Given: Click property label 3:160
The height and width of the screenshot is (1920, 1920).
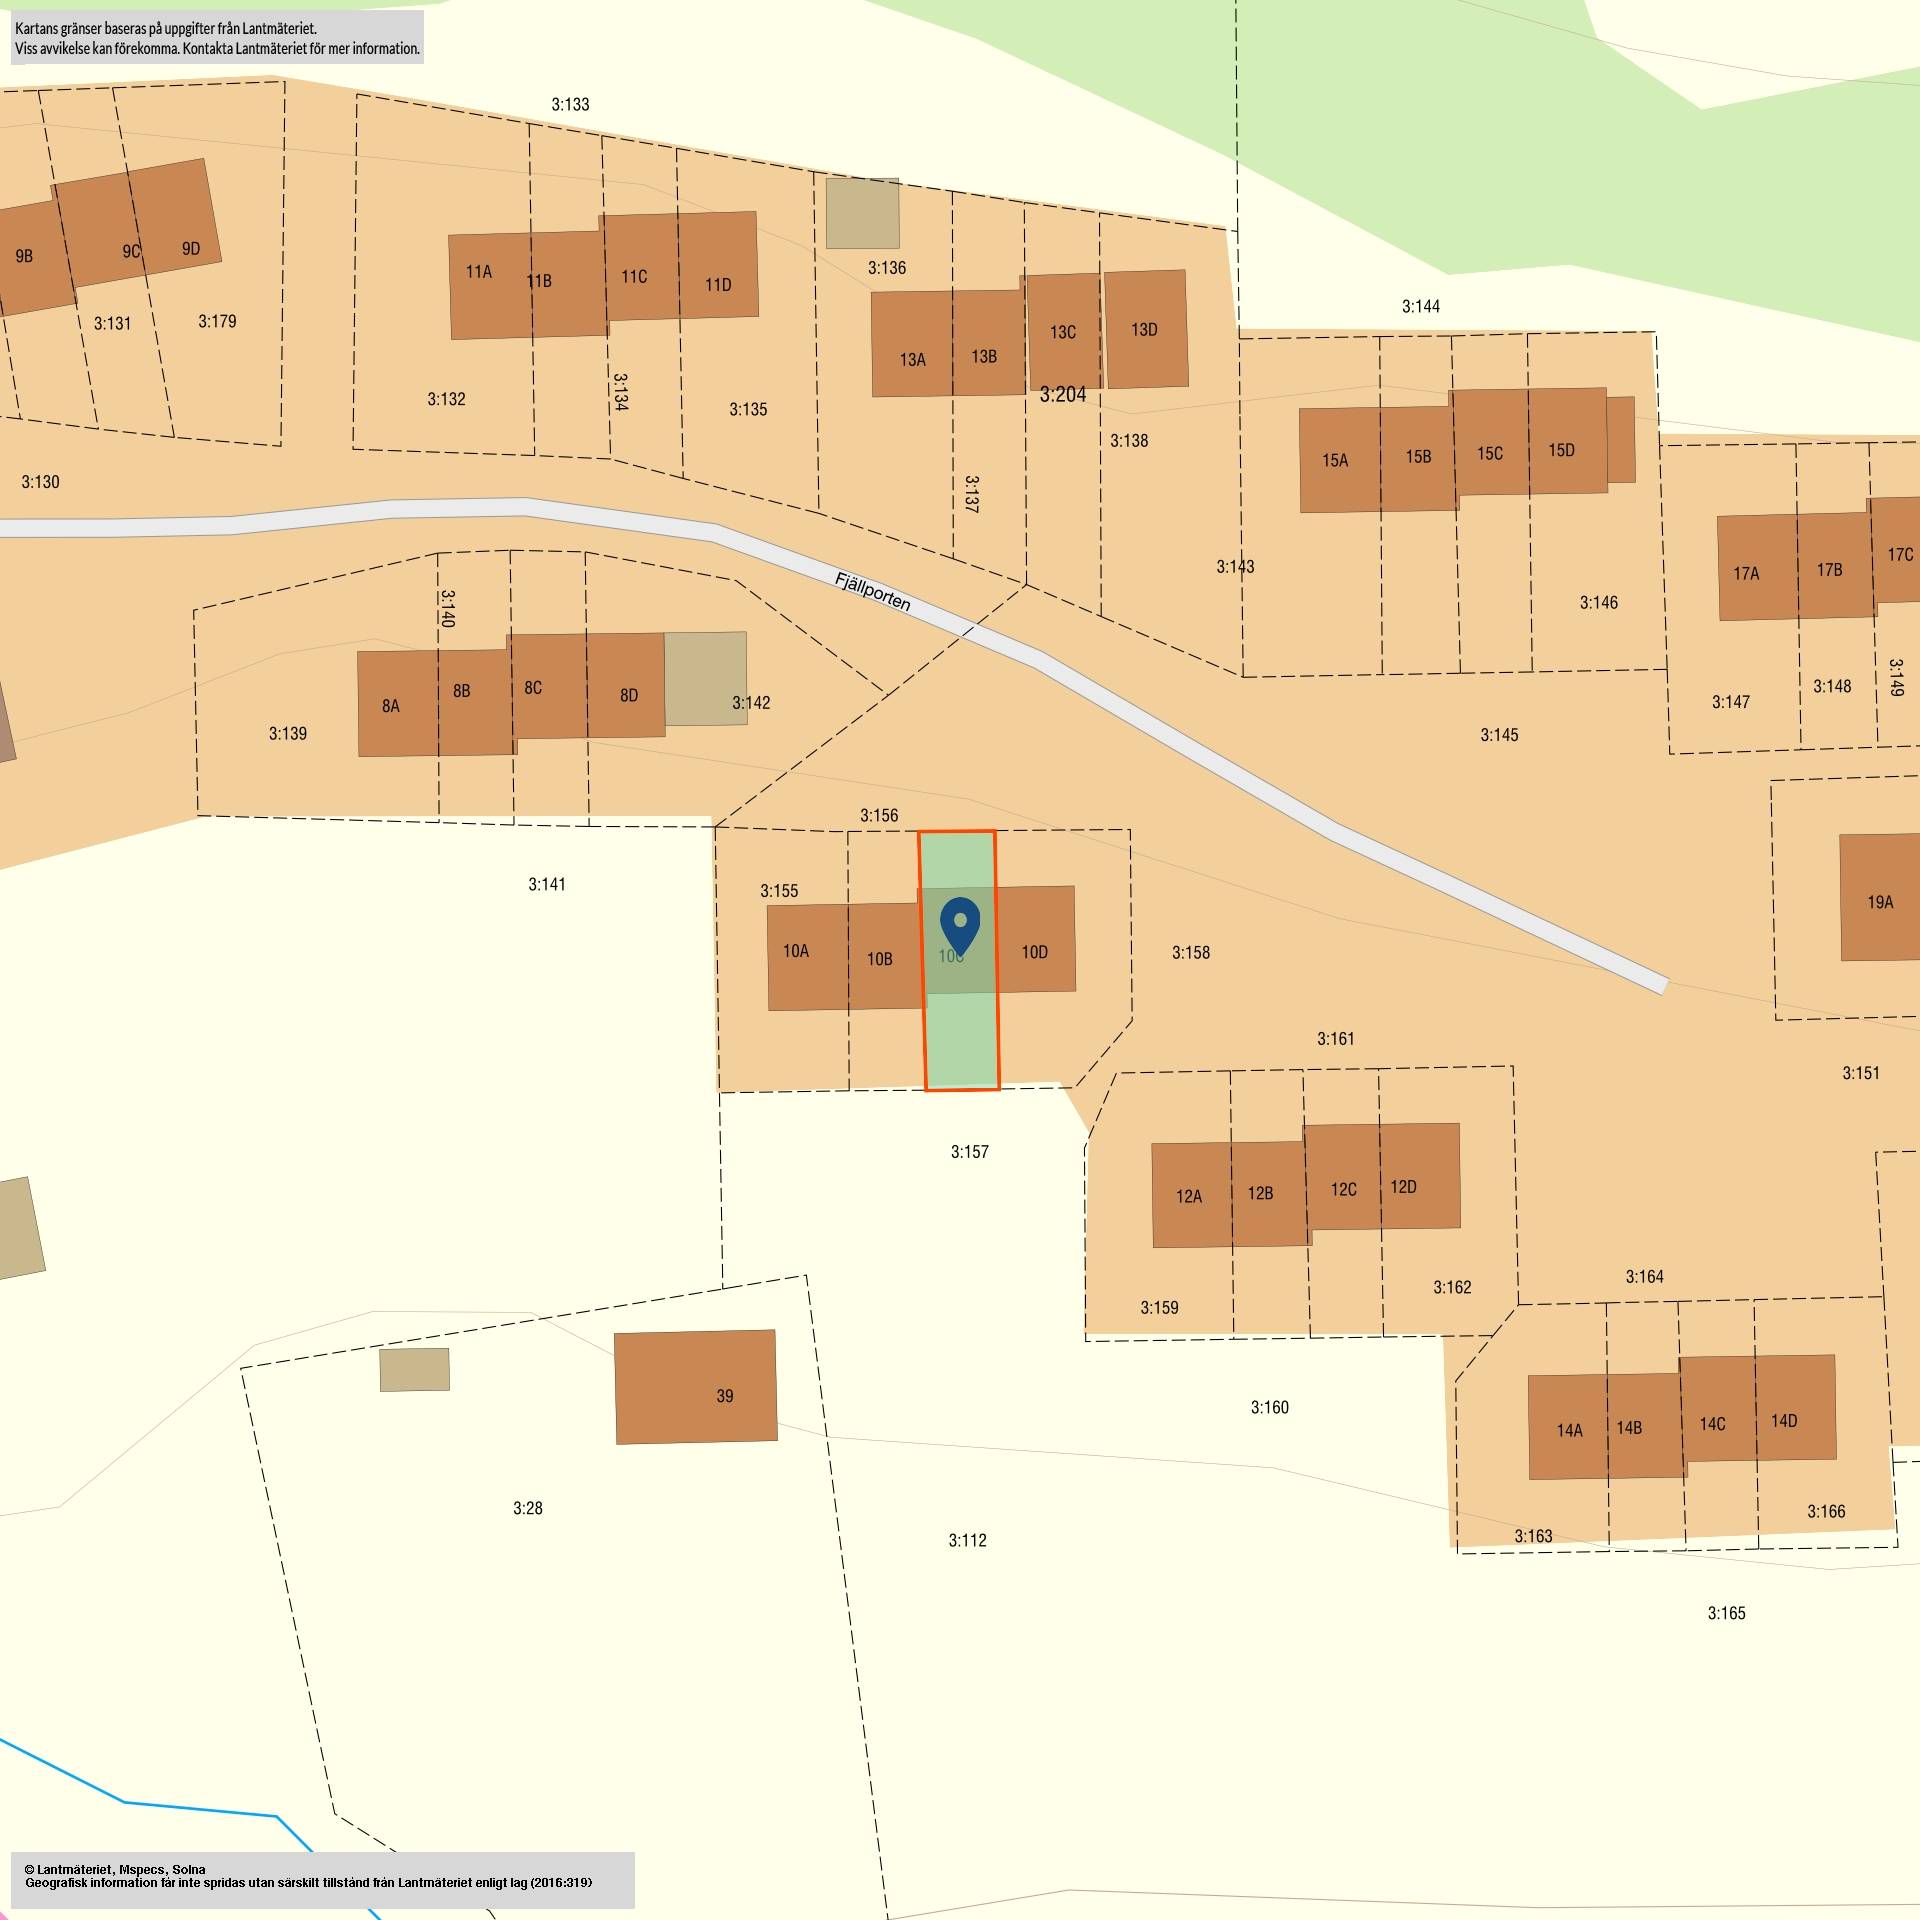Looking at the screenshot, I should [x=1269, y=1407].
